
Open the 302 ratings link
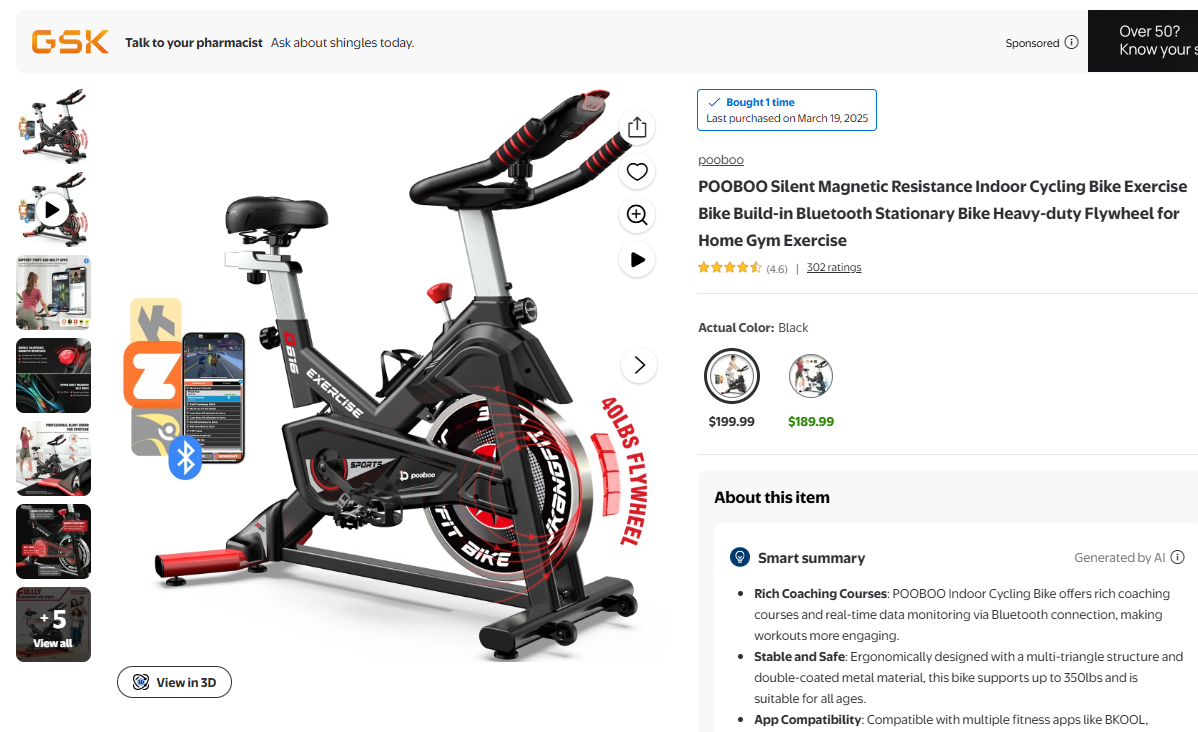pos(834,267)
